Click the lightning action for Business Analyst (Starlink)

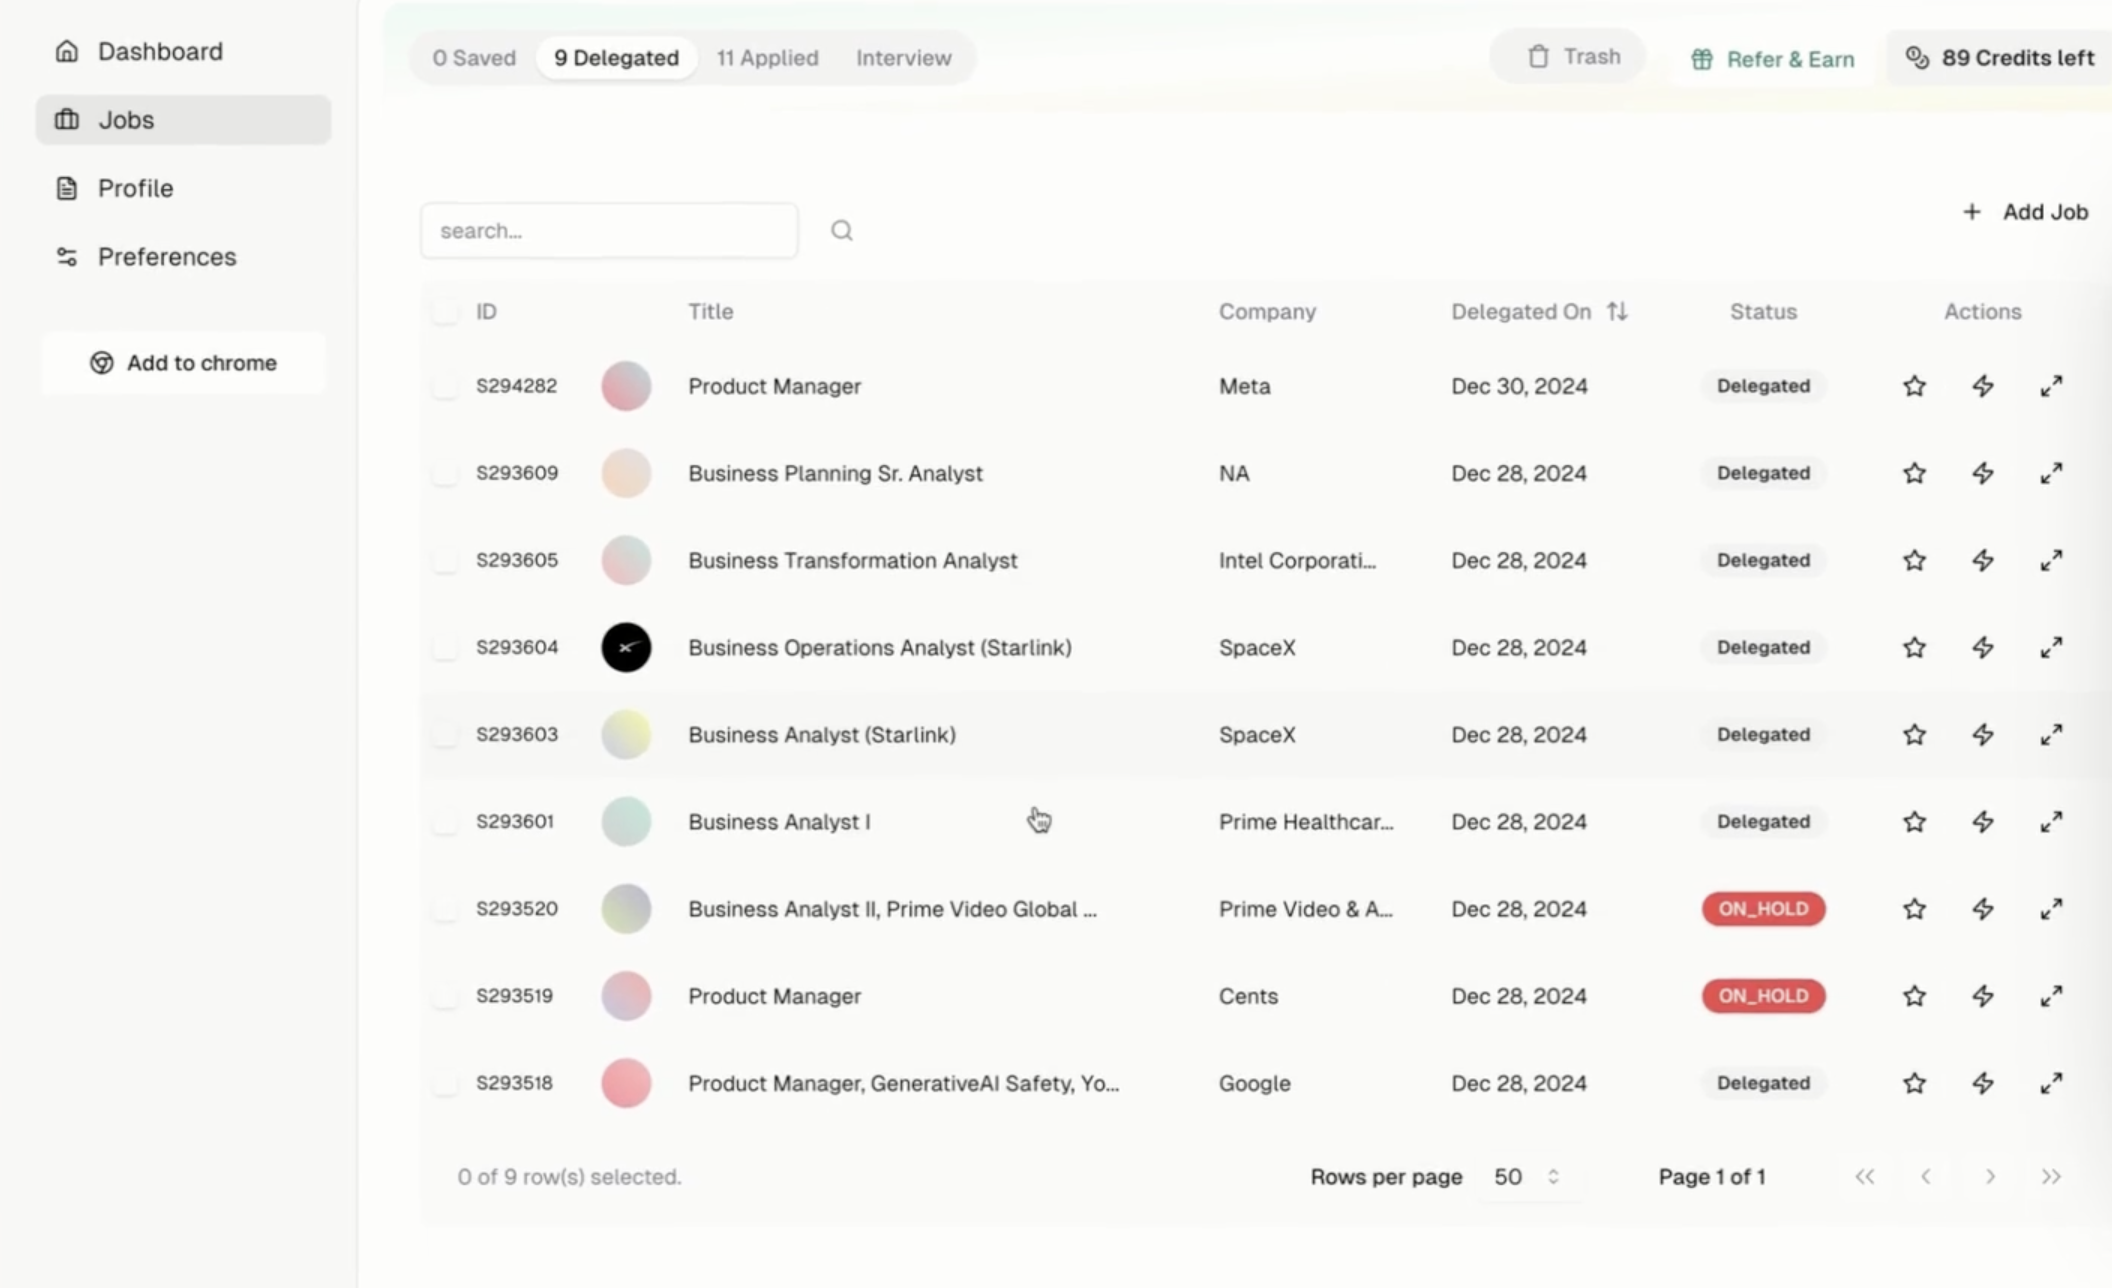coord(1983,734)
